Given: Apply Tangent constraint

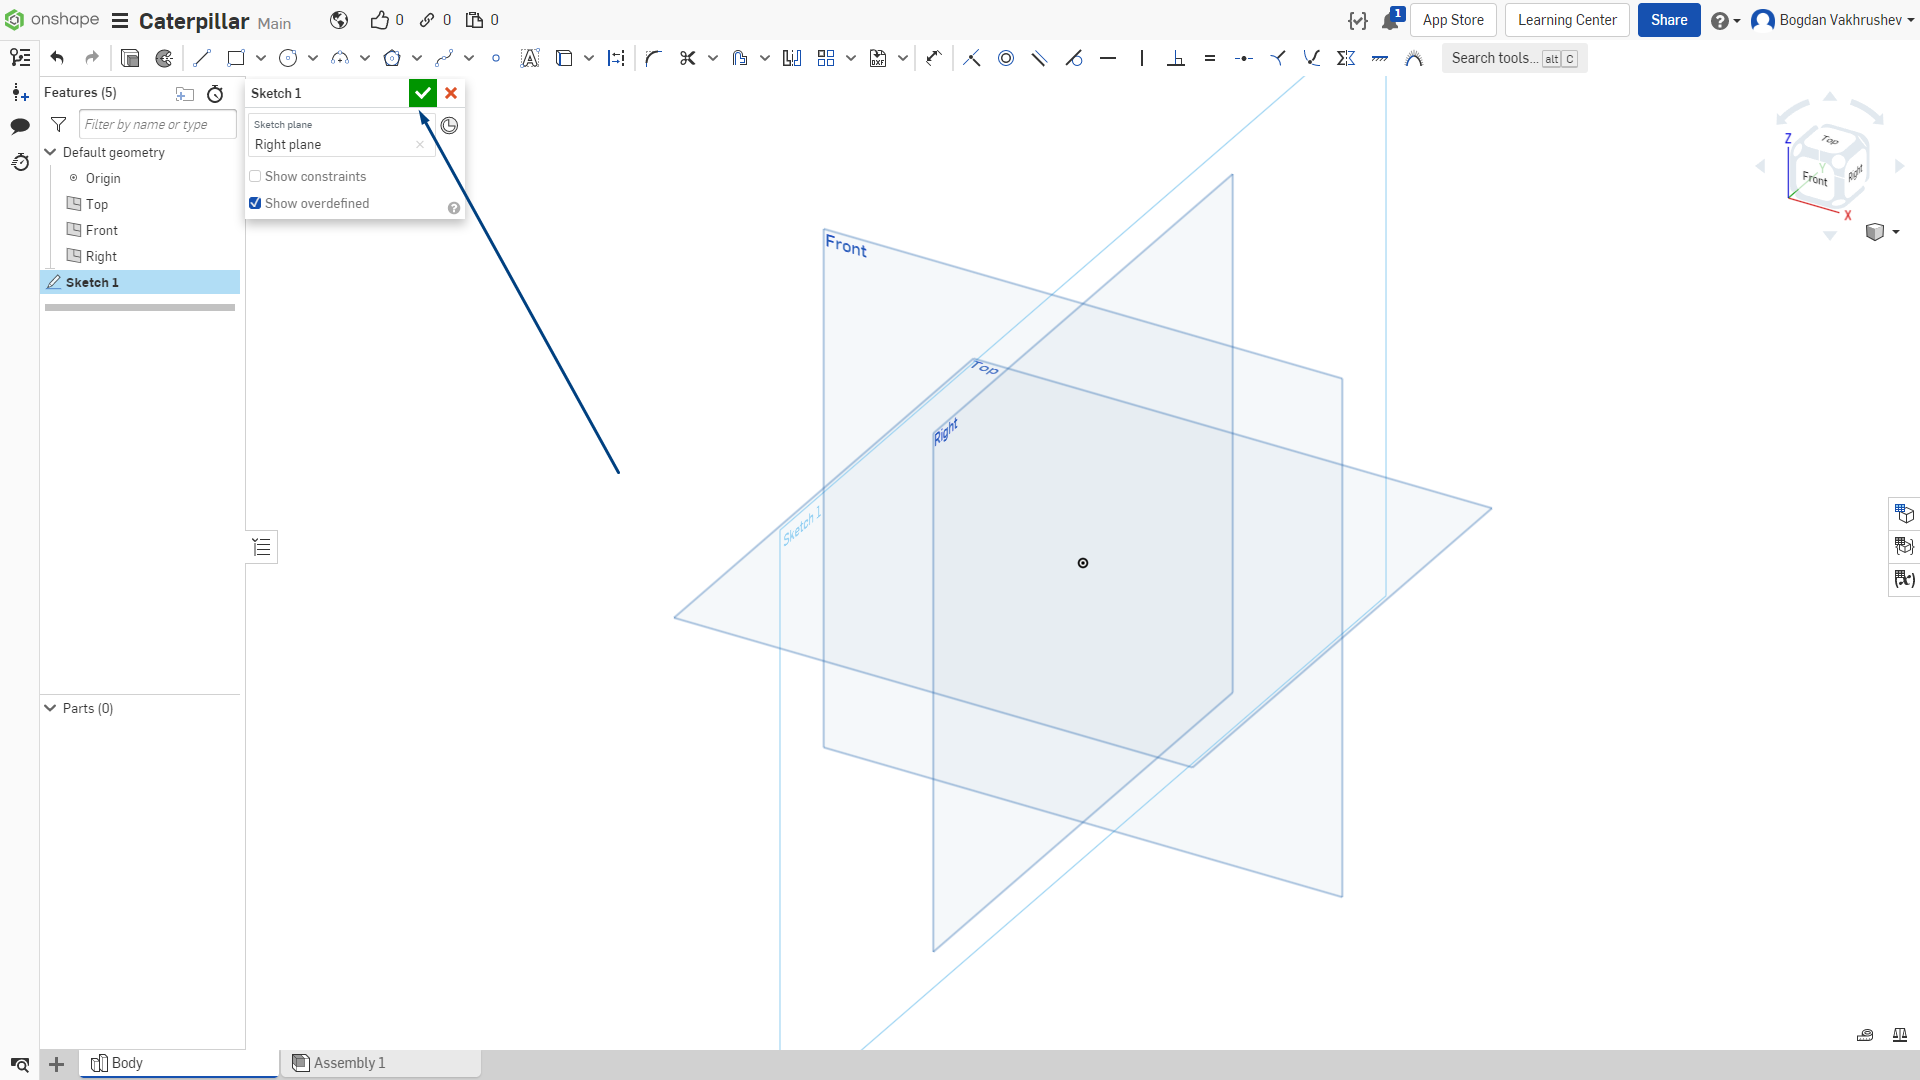Looking at the screenshot, I should click(x=1074, y=58).
